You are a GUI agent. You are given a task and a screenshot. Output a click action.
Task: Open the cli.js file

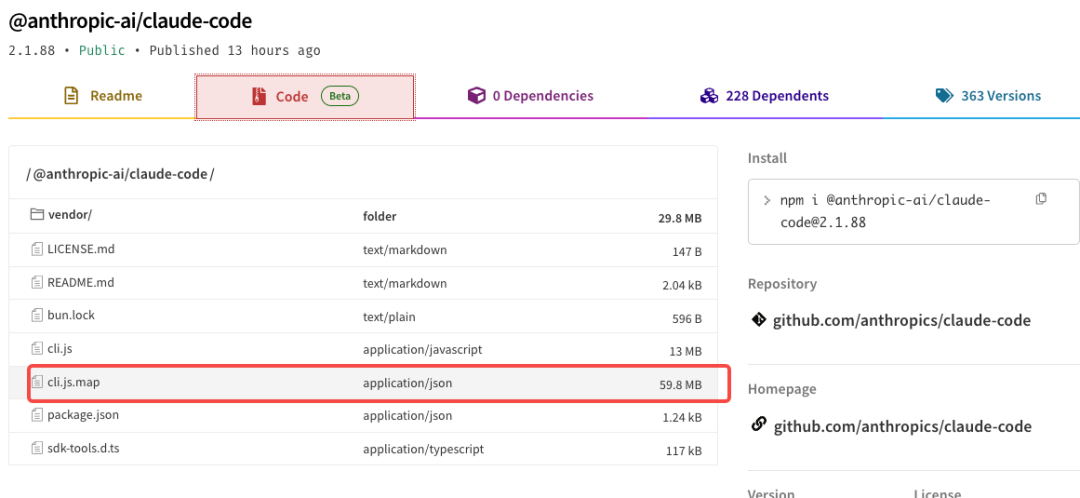tap(60, 349)
